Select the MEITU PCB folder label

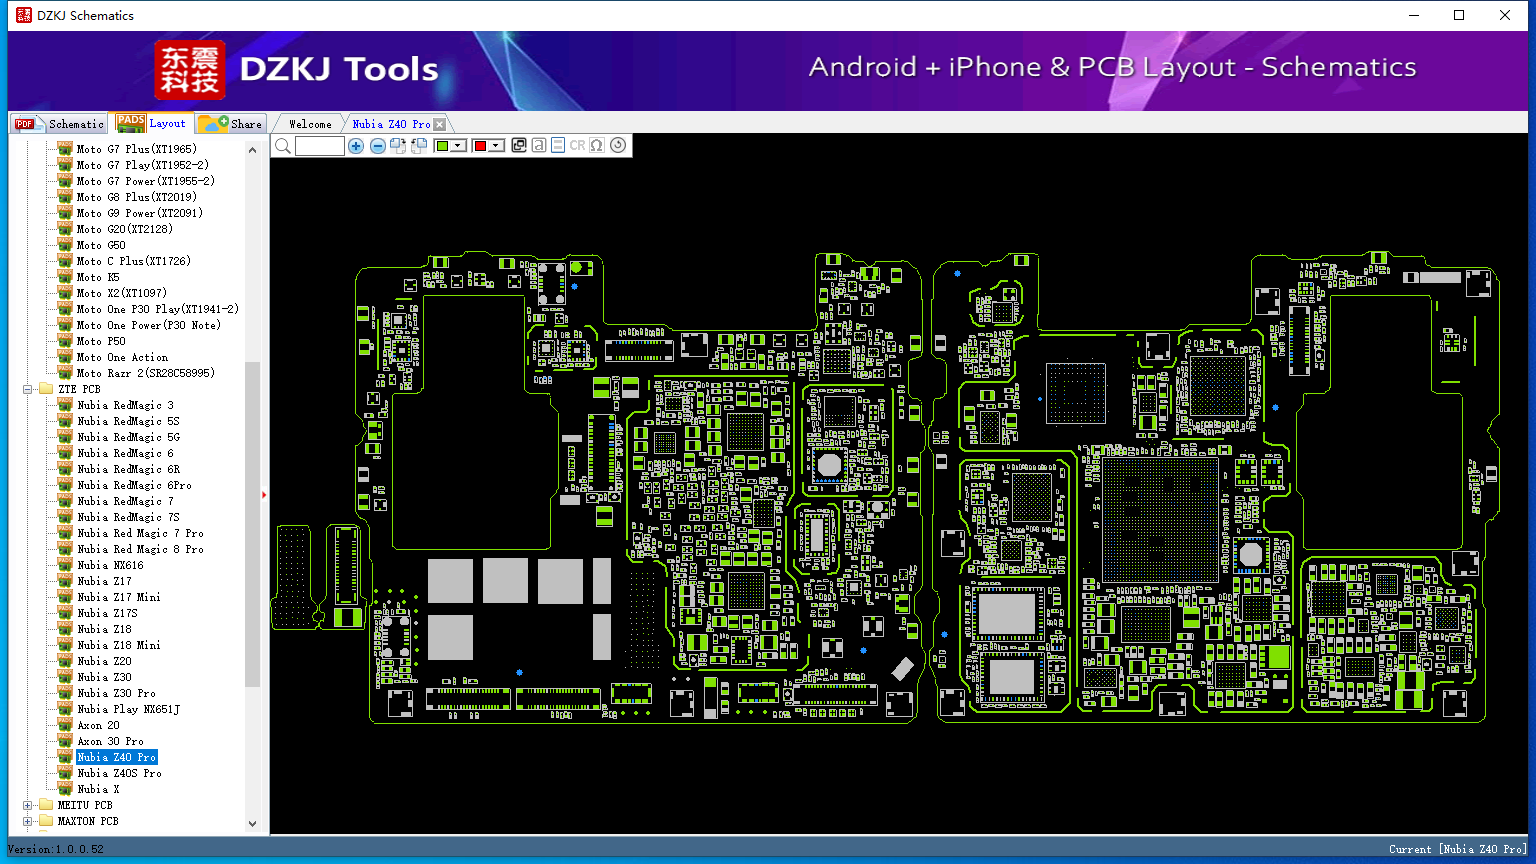85,805
